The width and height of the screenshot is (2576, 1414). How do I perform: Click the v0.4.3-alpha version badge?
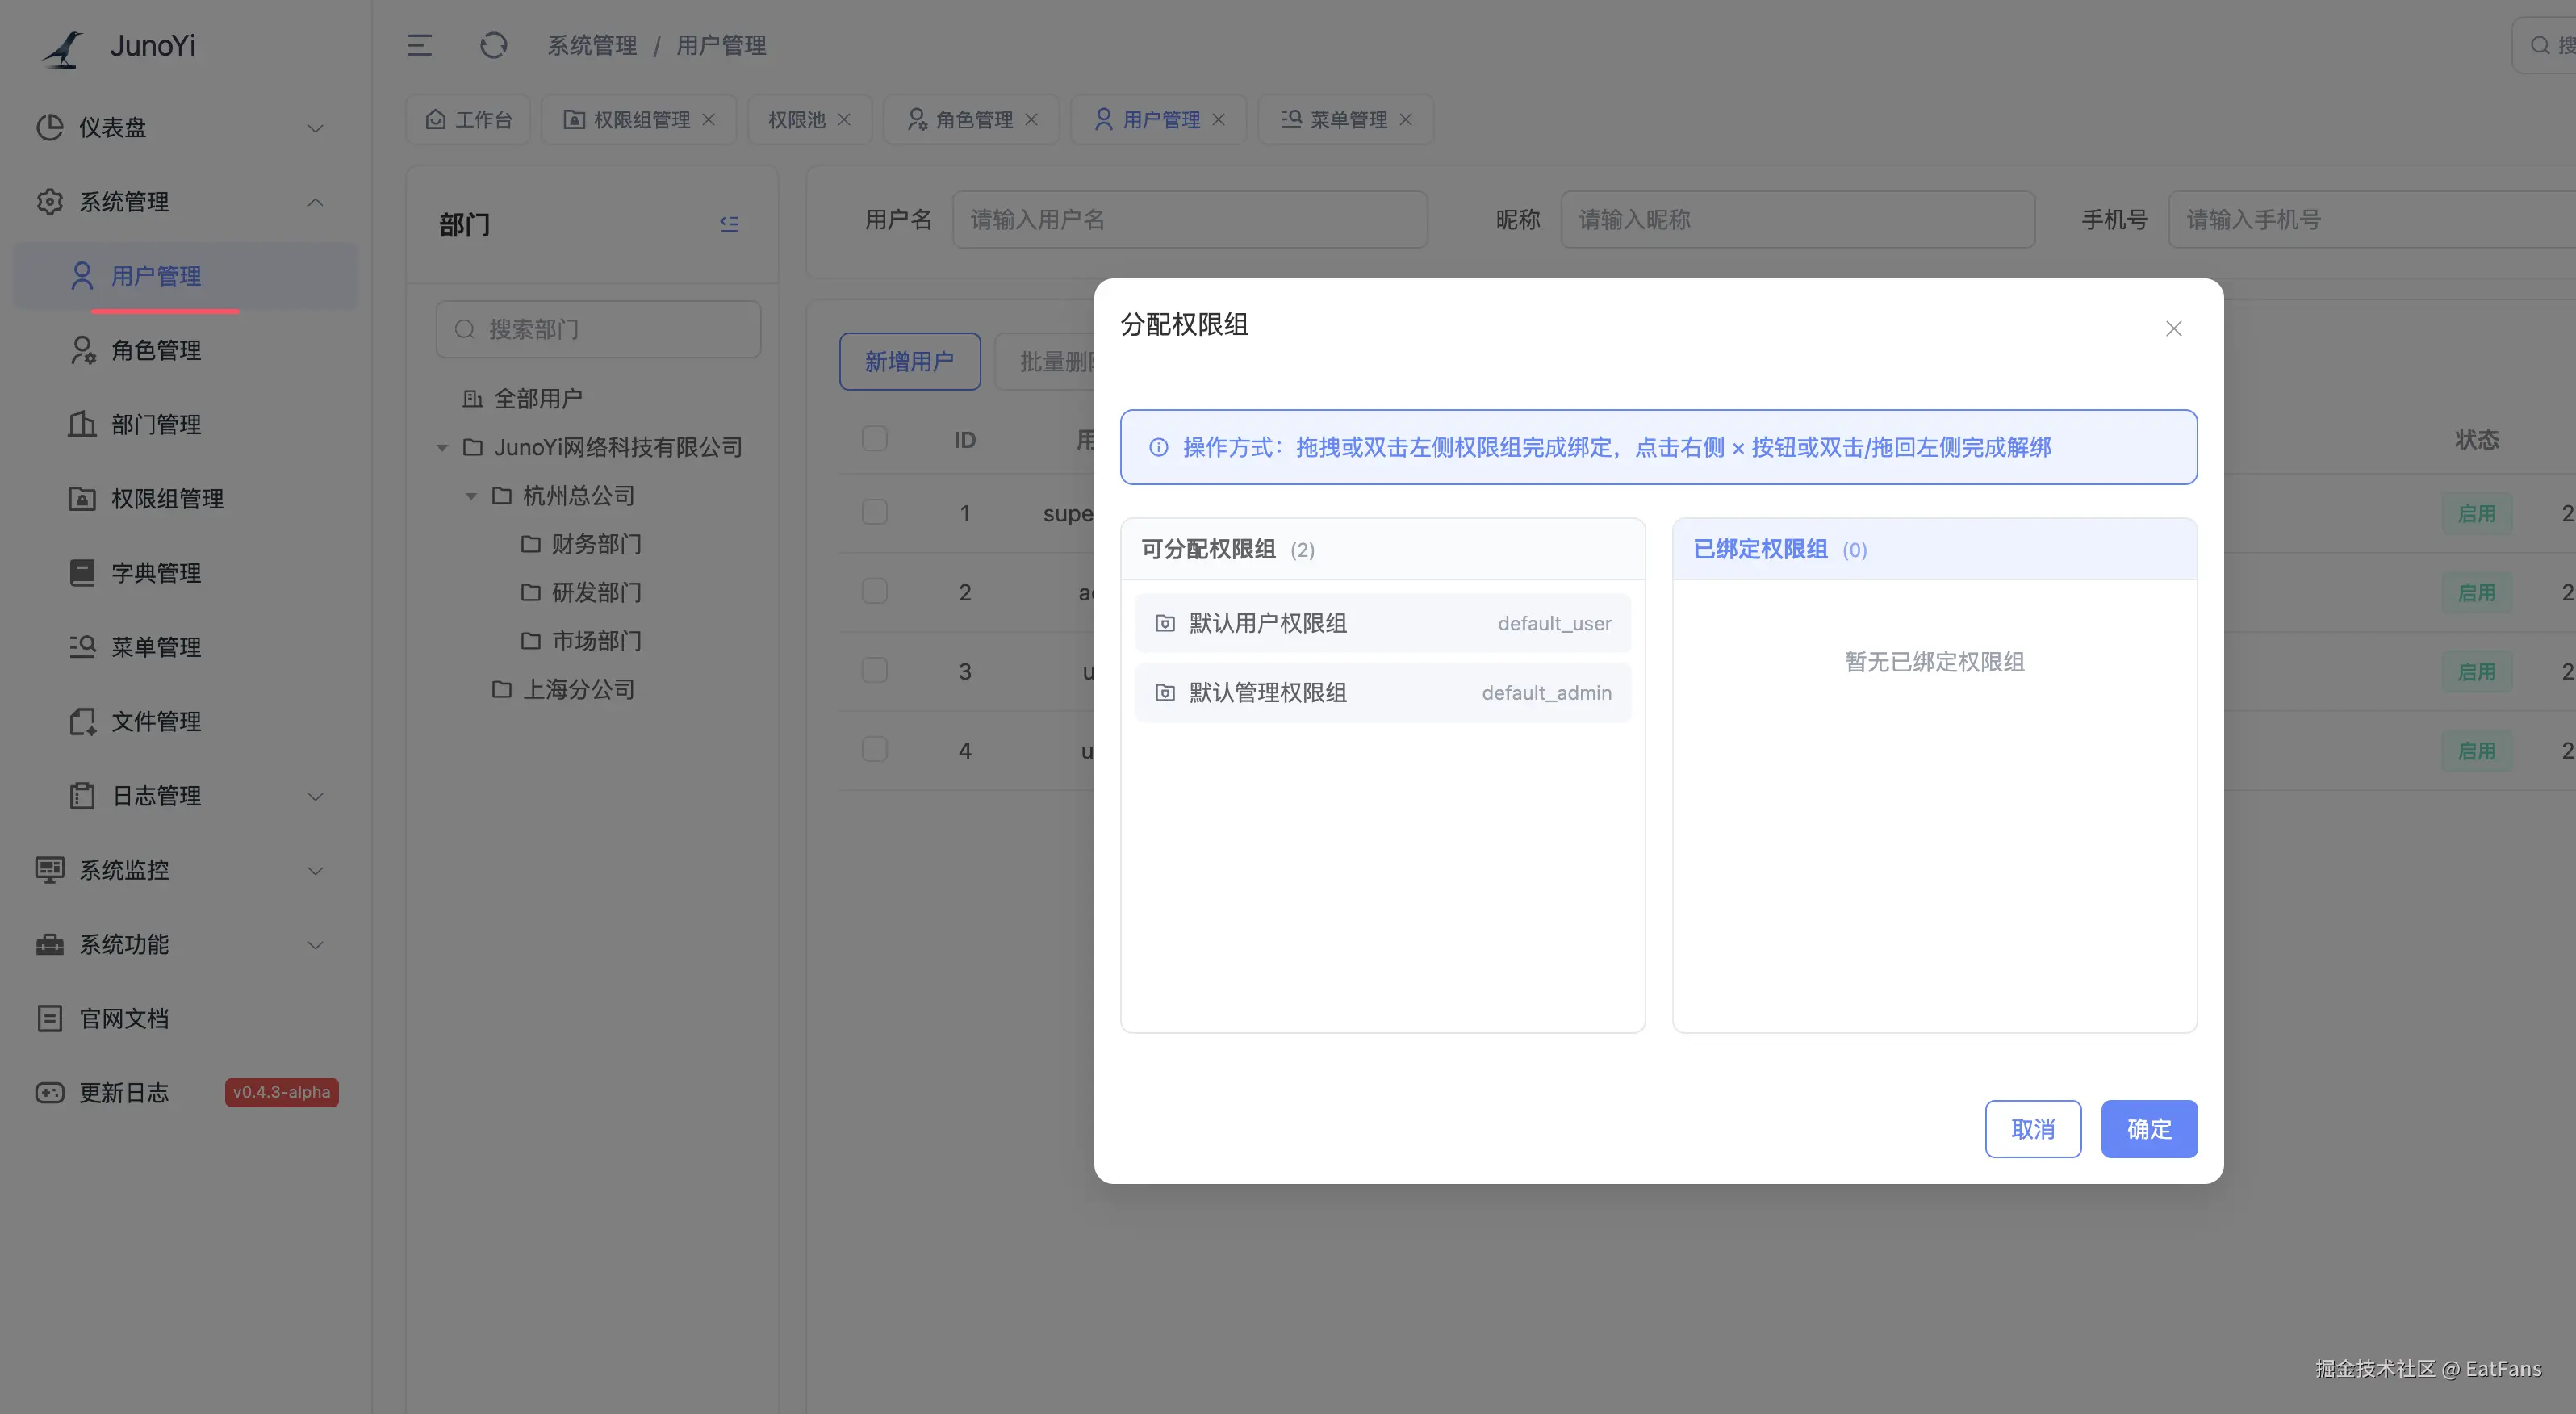tap(281, 1092)
